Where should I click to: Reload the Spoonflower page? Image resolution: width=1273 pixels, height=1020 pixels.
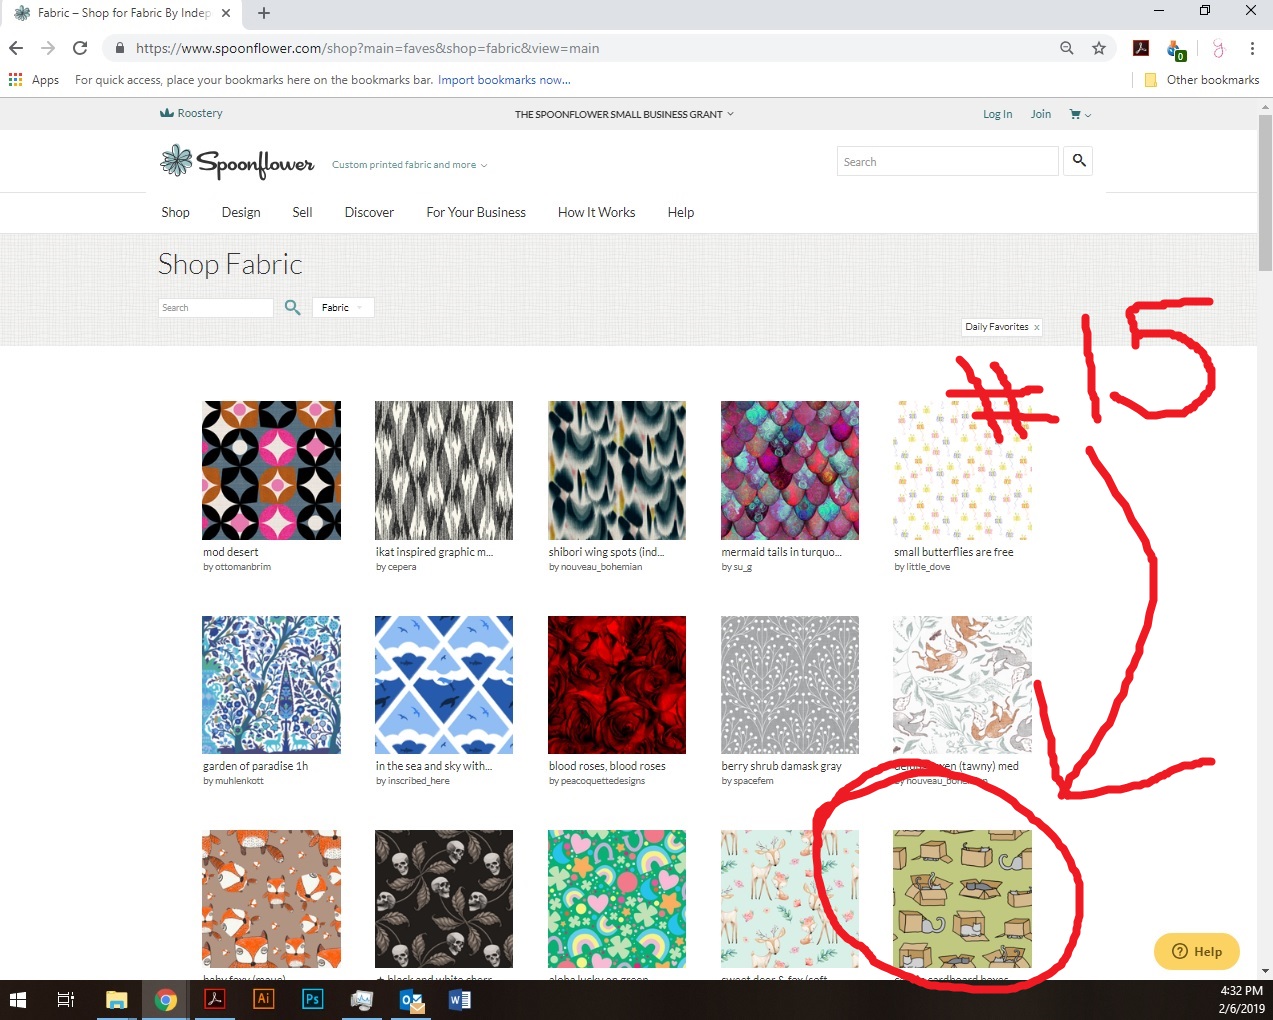pyautogui.click(x=80, y=48)
